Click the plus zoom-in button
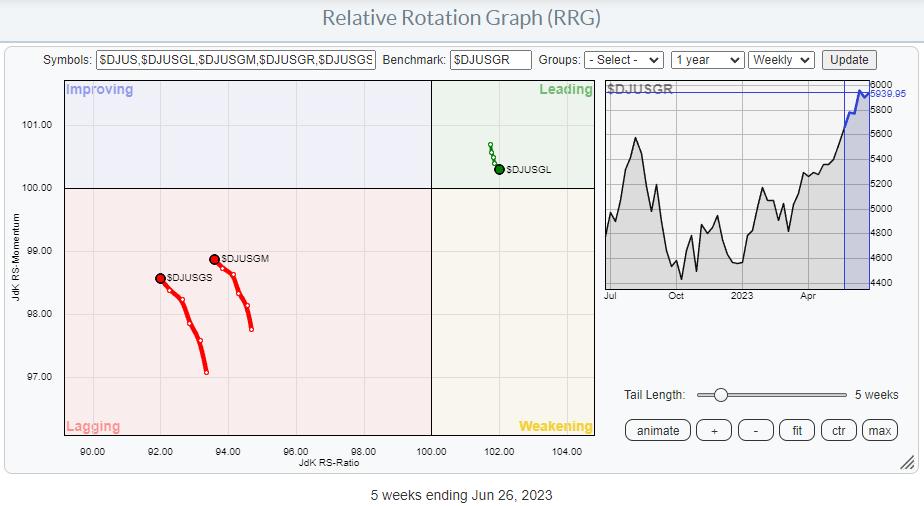The image size is (924, 506). pyautogui.click(x=714, y=430)
